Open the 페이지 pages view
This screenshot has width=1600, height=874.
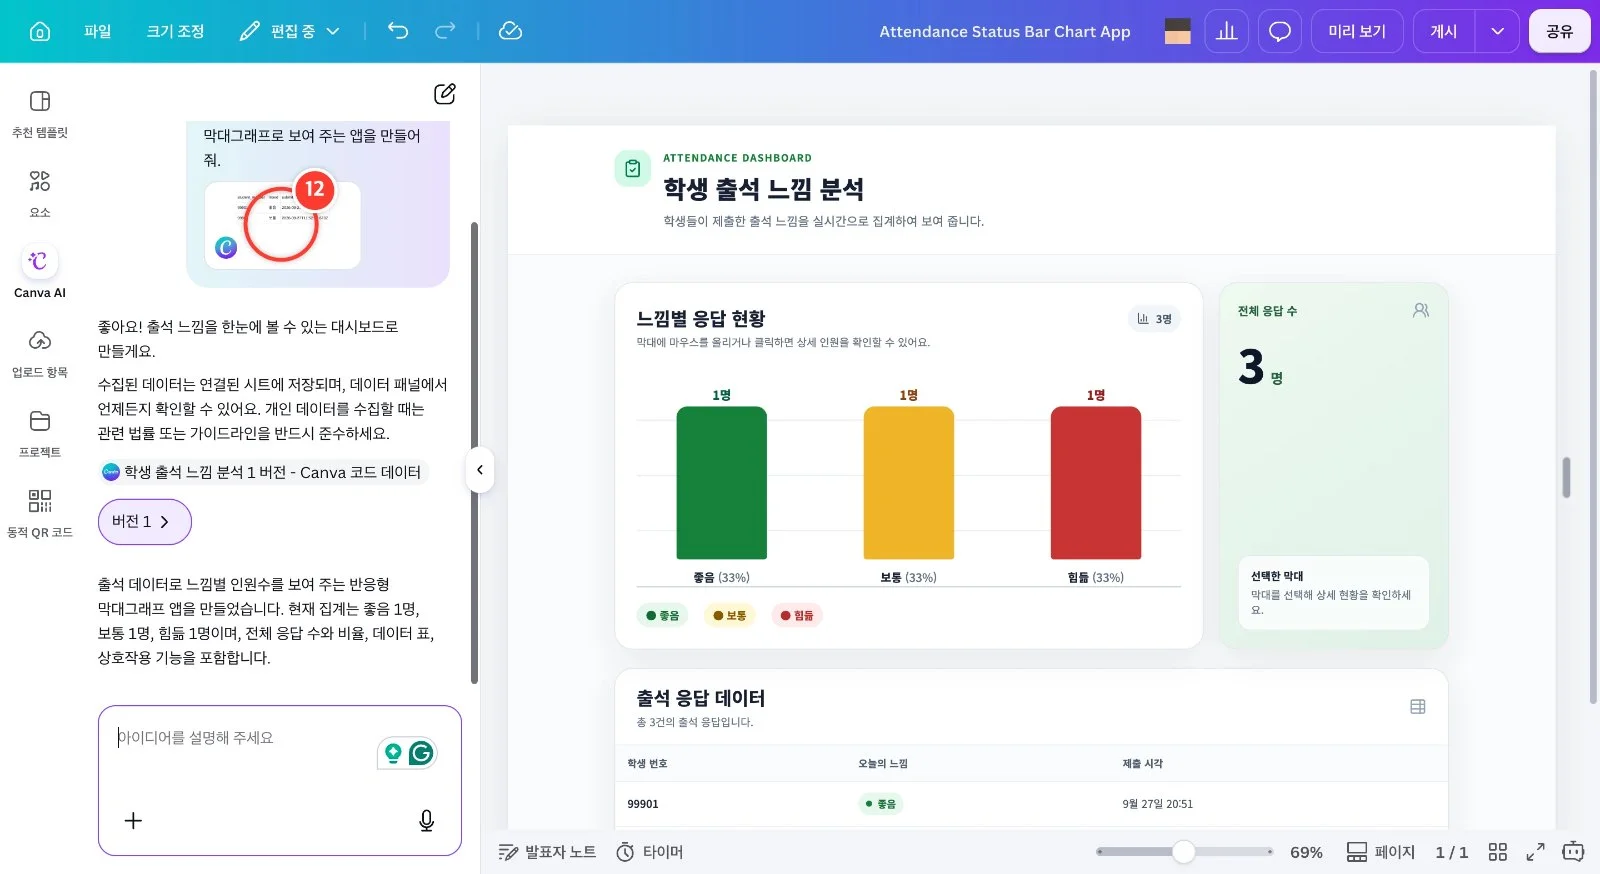1380,852
